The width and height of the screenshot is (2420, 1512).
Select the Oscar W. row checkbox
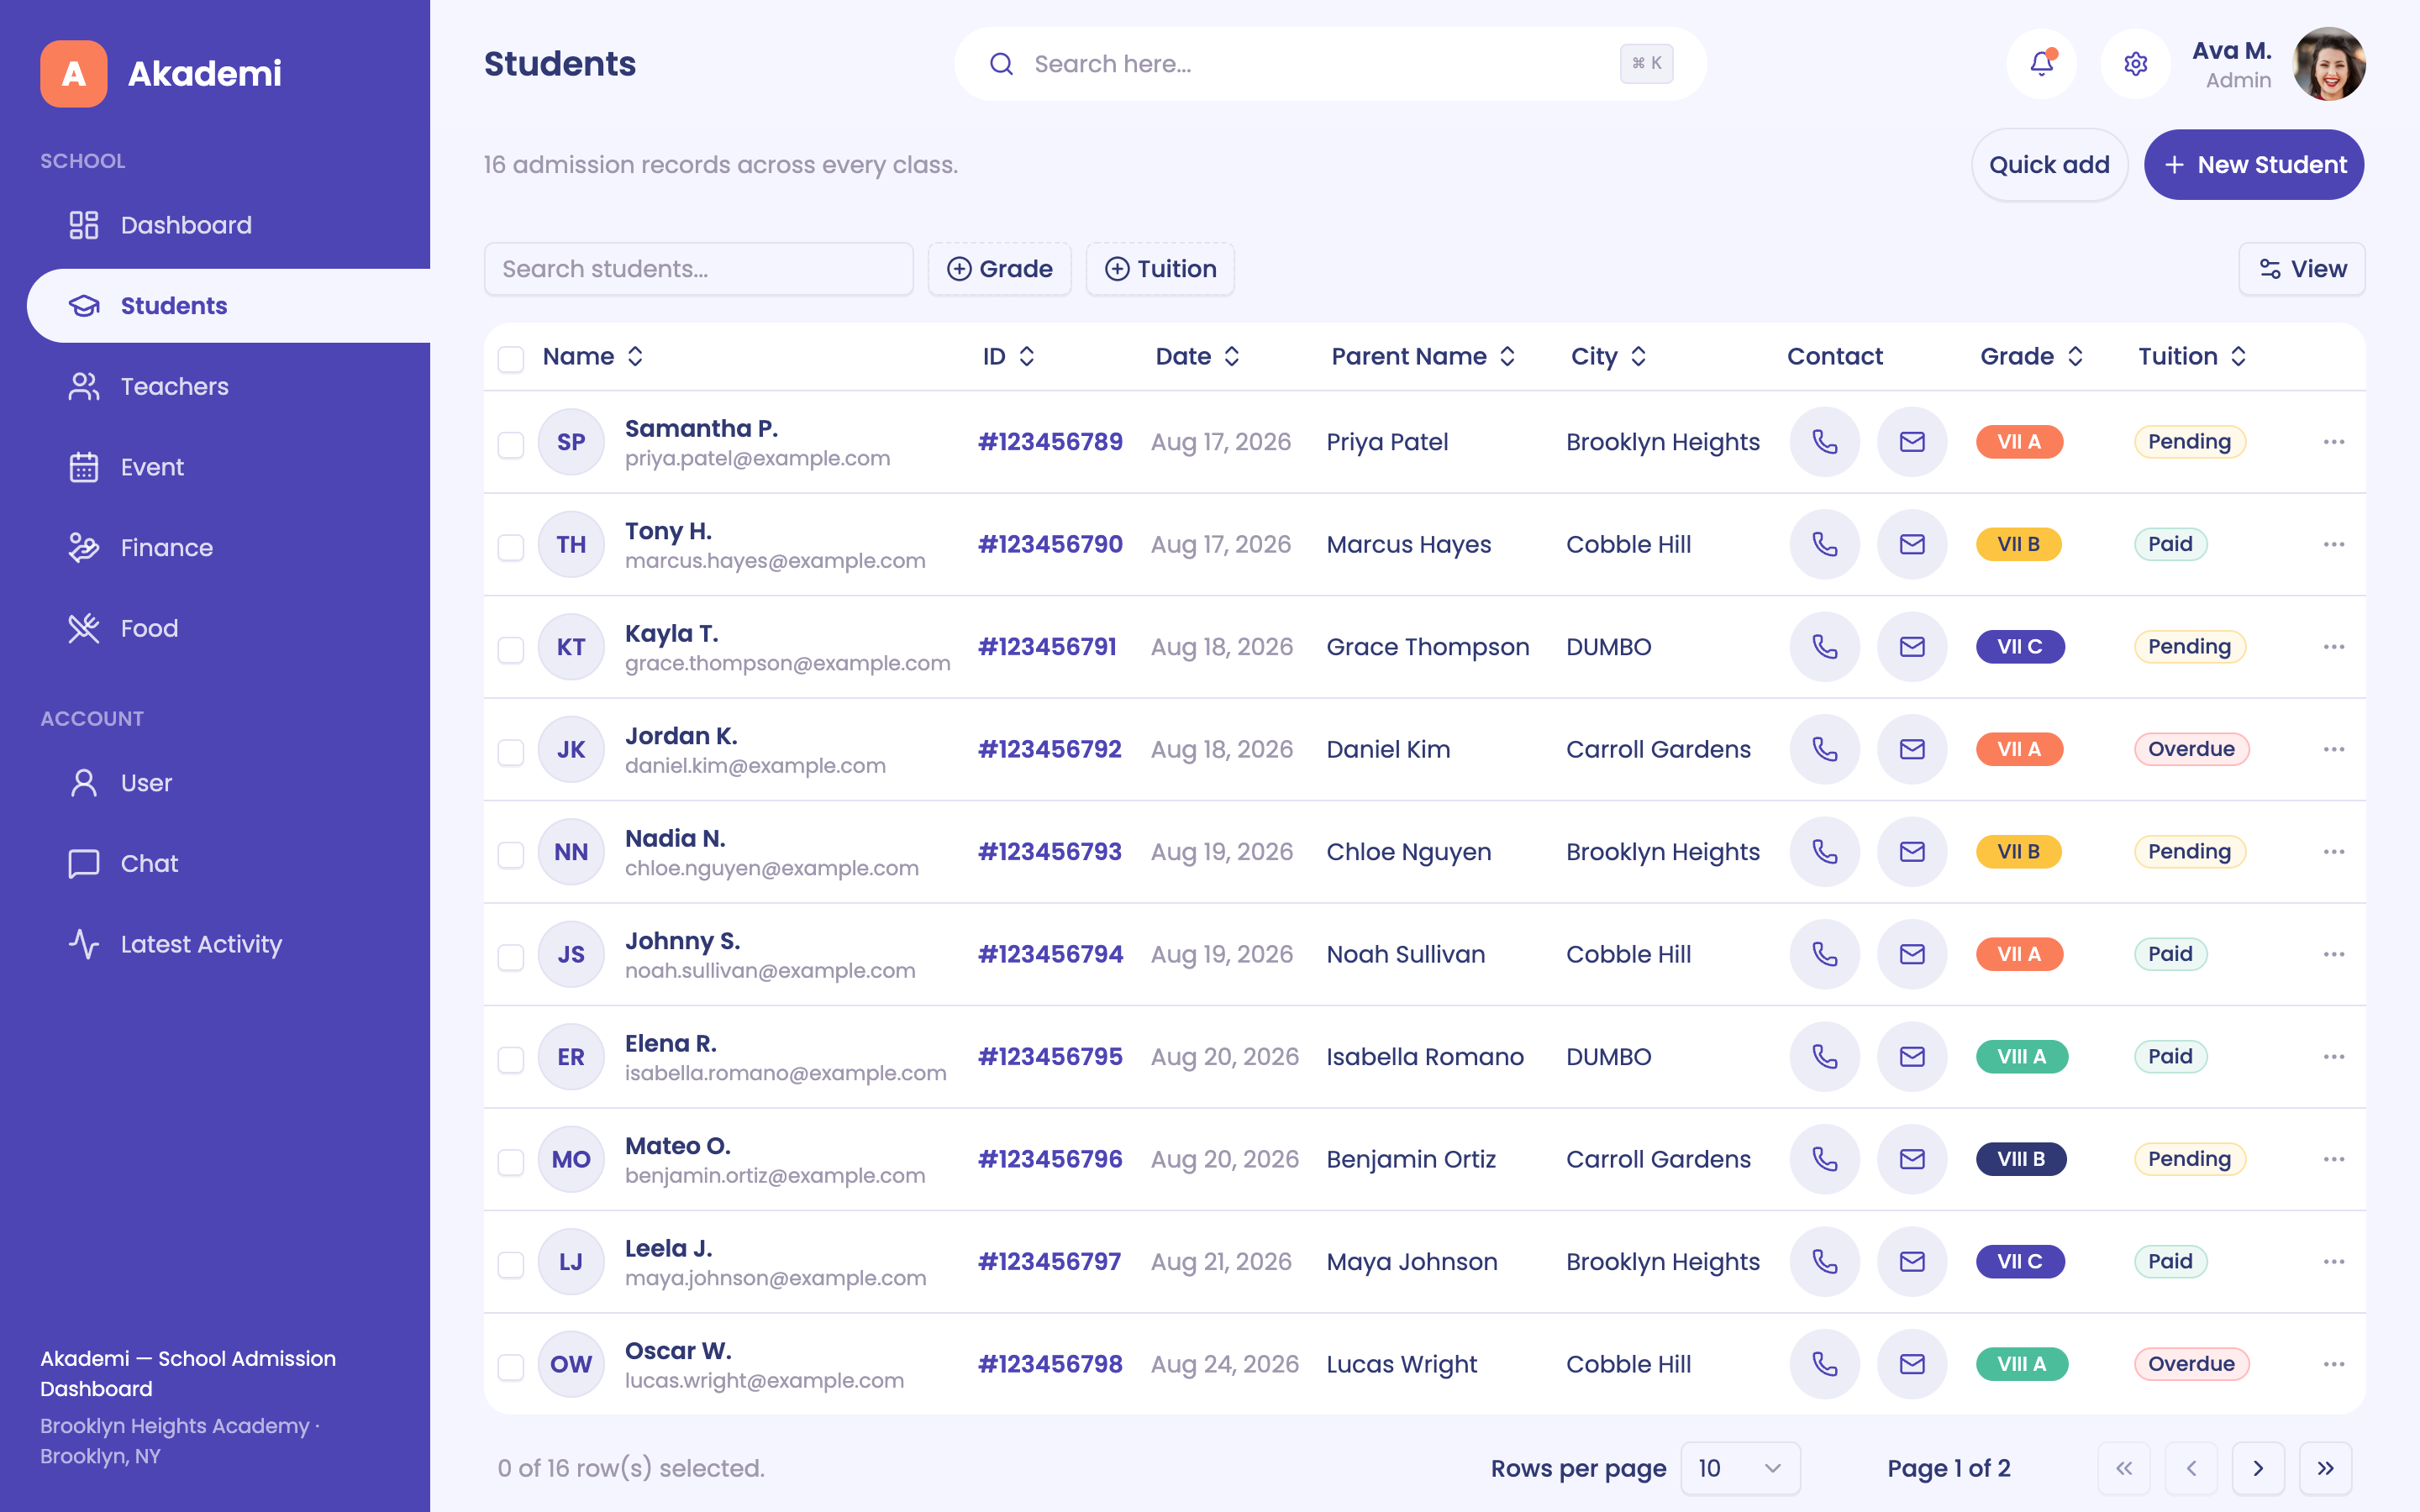(x=511, y=1367)
